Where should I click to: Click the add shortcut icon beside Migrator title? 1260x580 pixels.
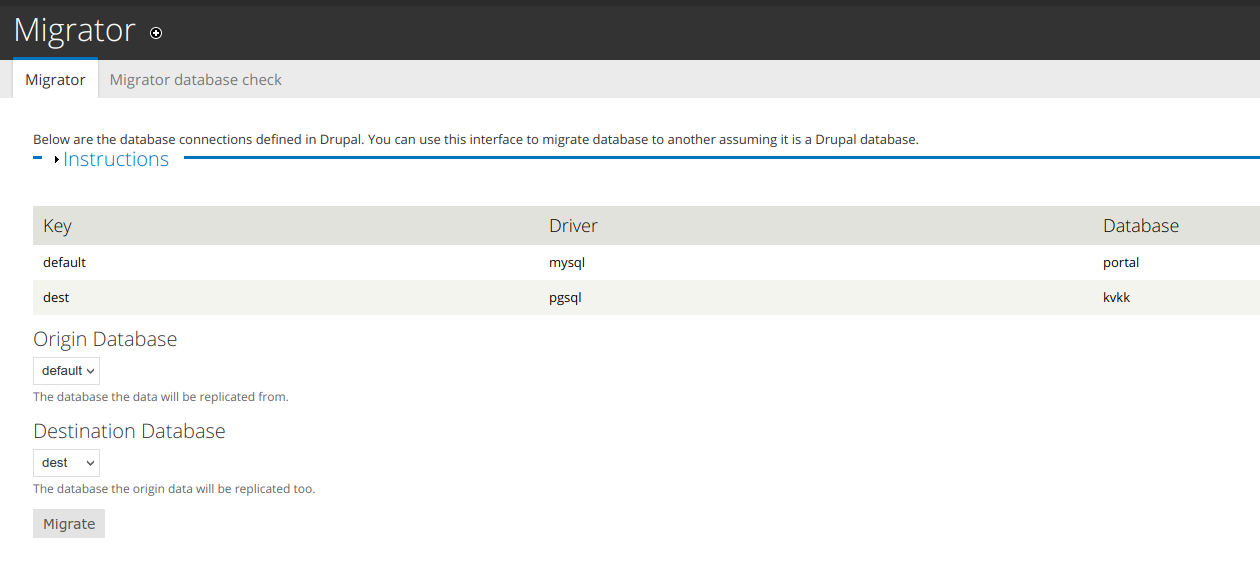156,33
